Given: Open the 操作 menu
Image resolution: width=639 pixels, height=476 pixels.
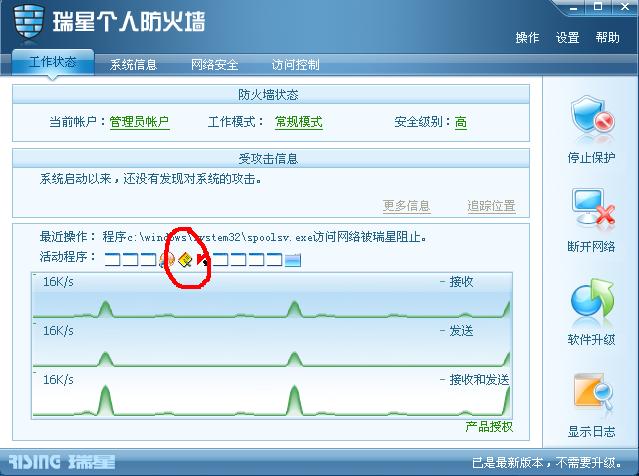Looking at the screenshot, I should pyautogui.click(x=527, y=37).
